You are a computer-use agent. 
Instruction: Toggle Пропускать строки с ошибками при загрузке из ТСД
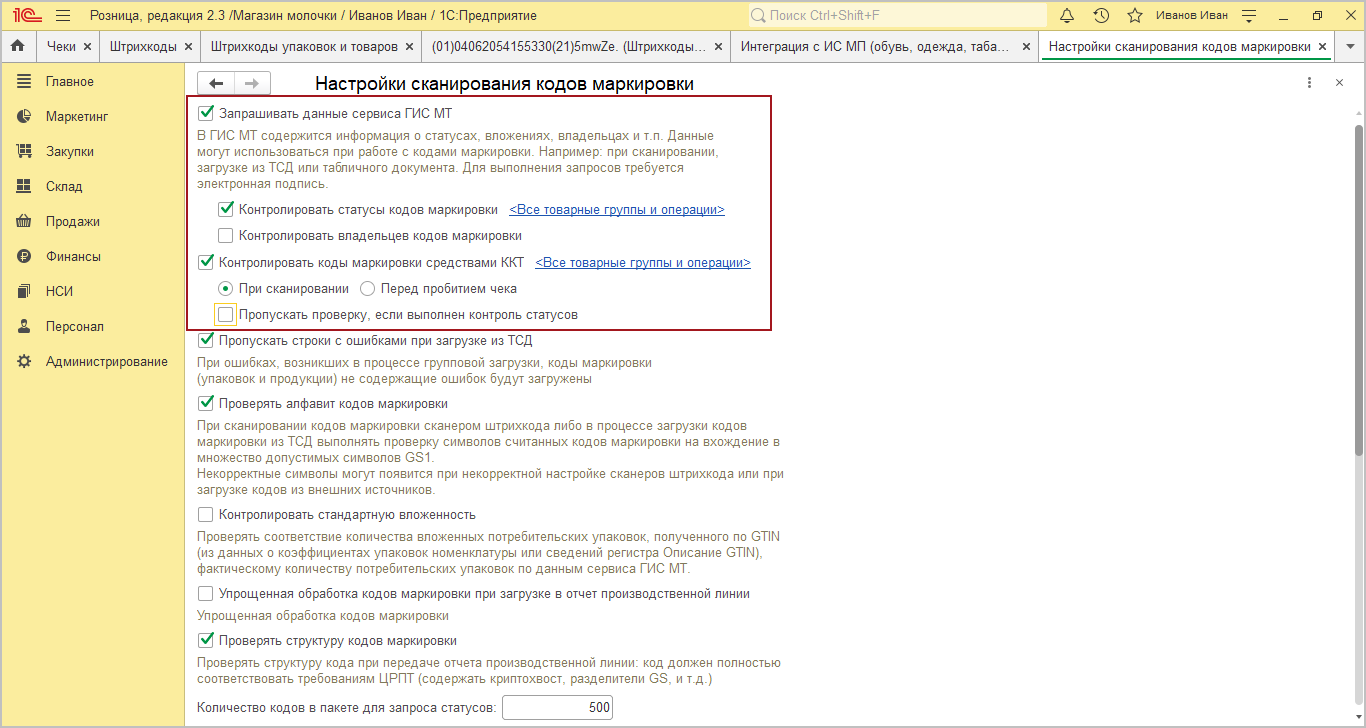207,340
